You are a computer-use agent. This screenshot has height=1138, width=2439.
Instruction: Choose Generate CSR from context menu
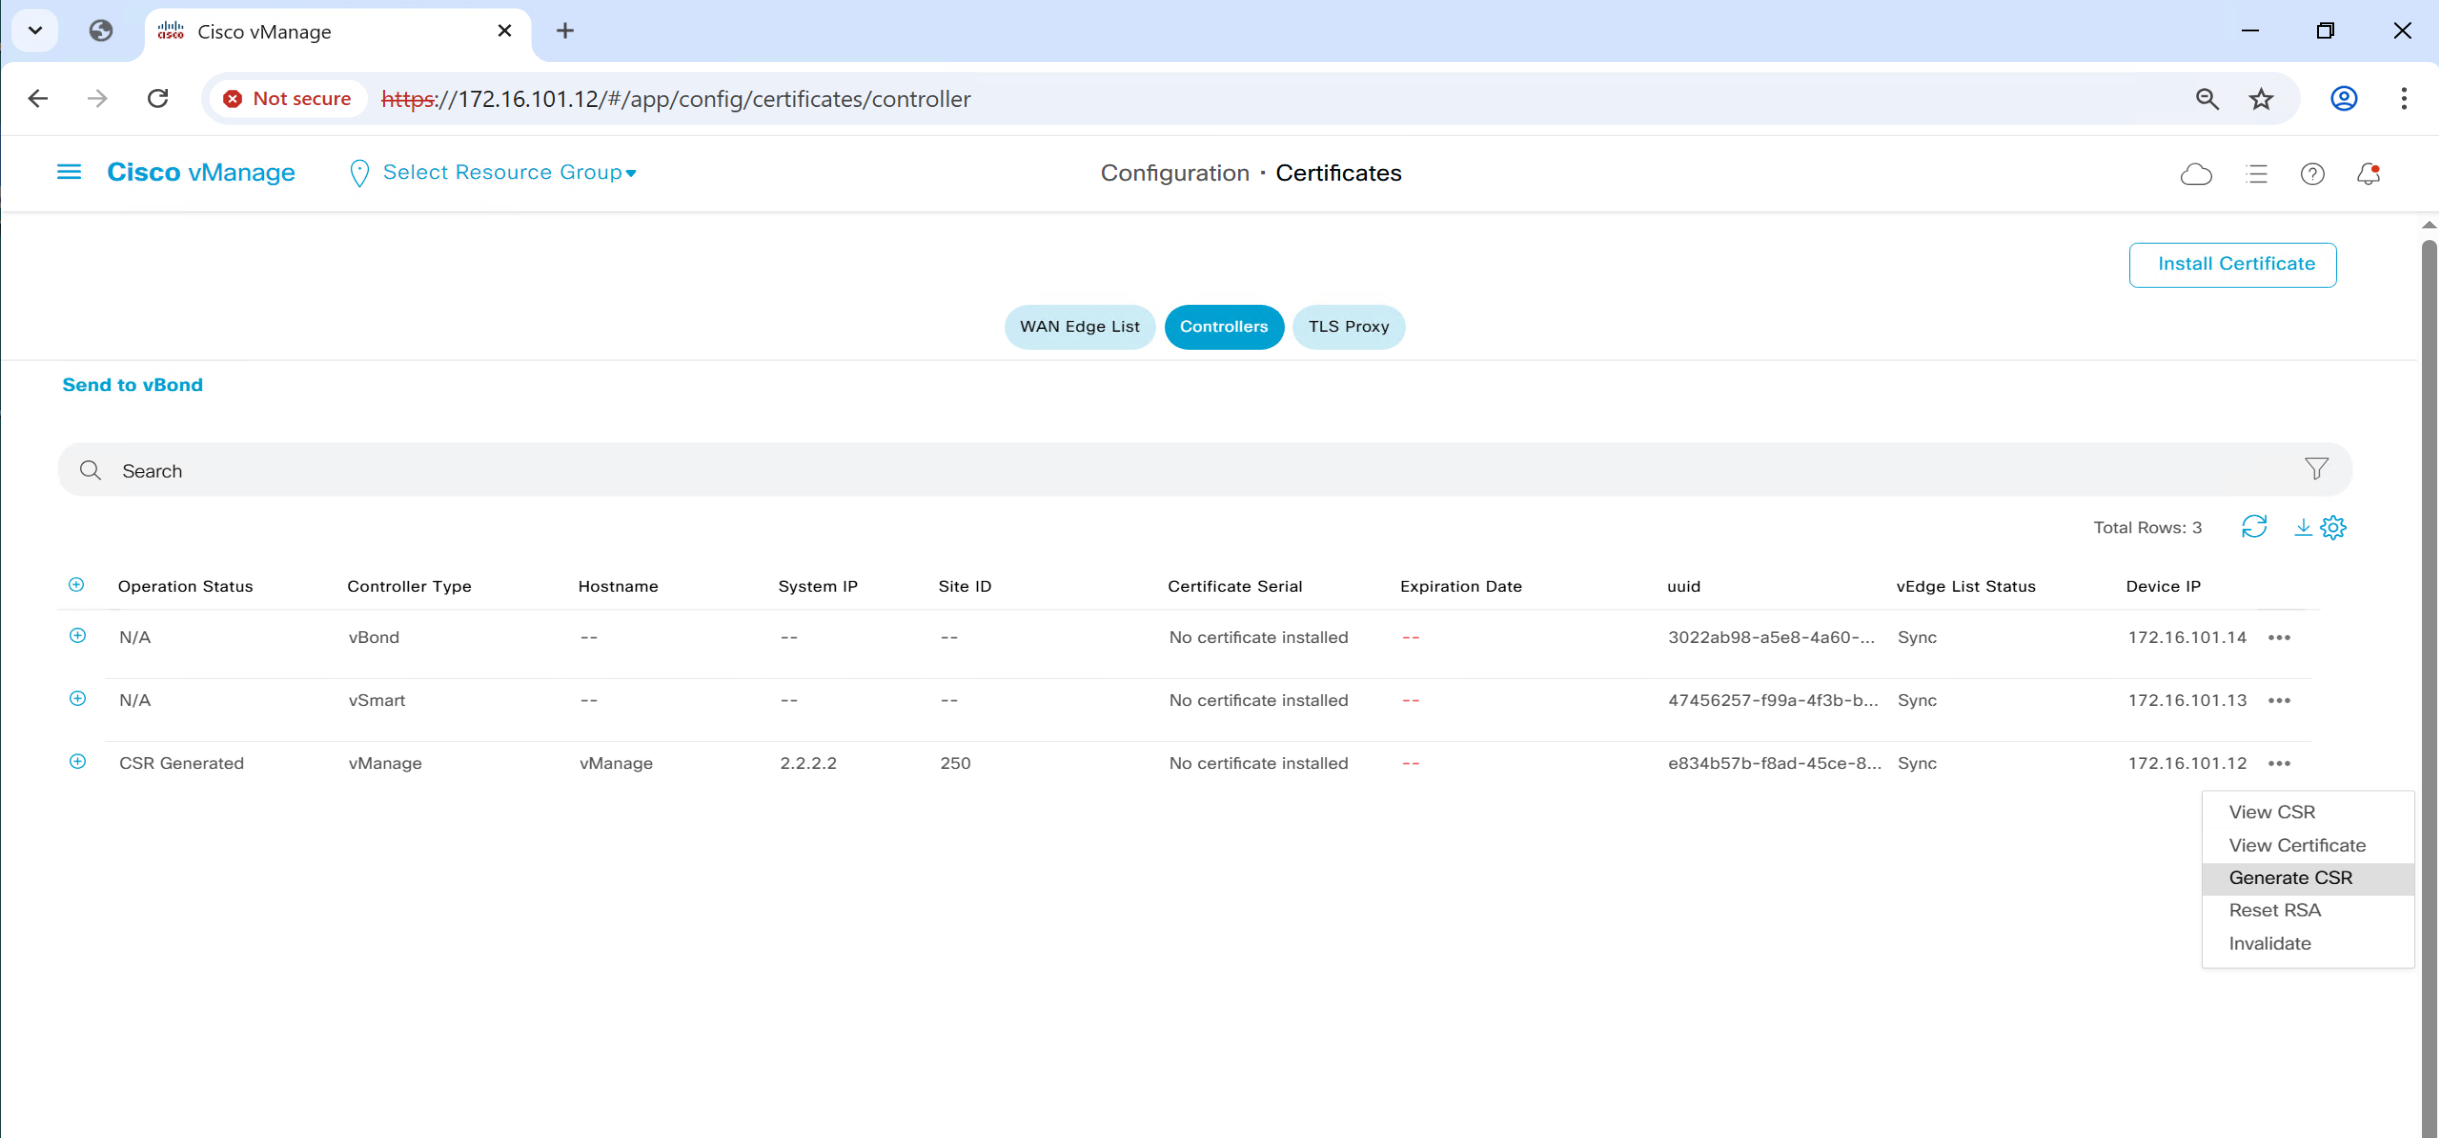tap(2290, 878)
